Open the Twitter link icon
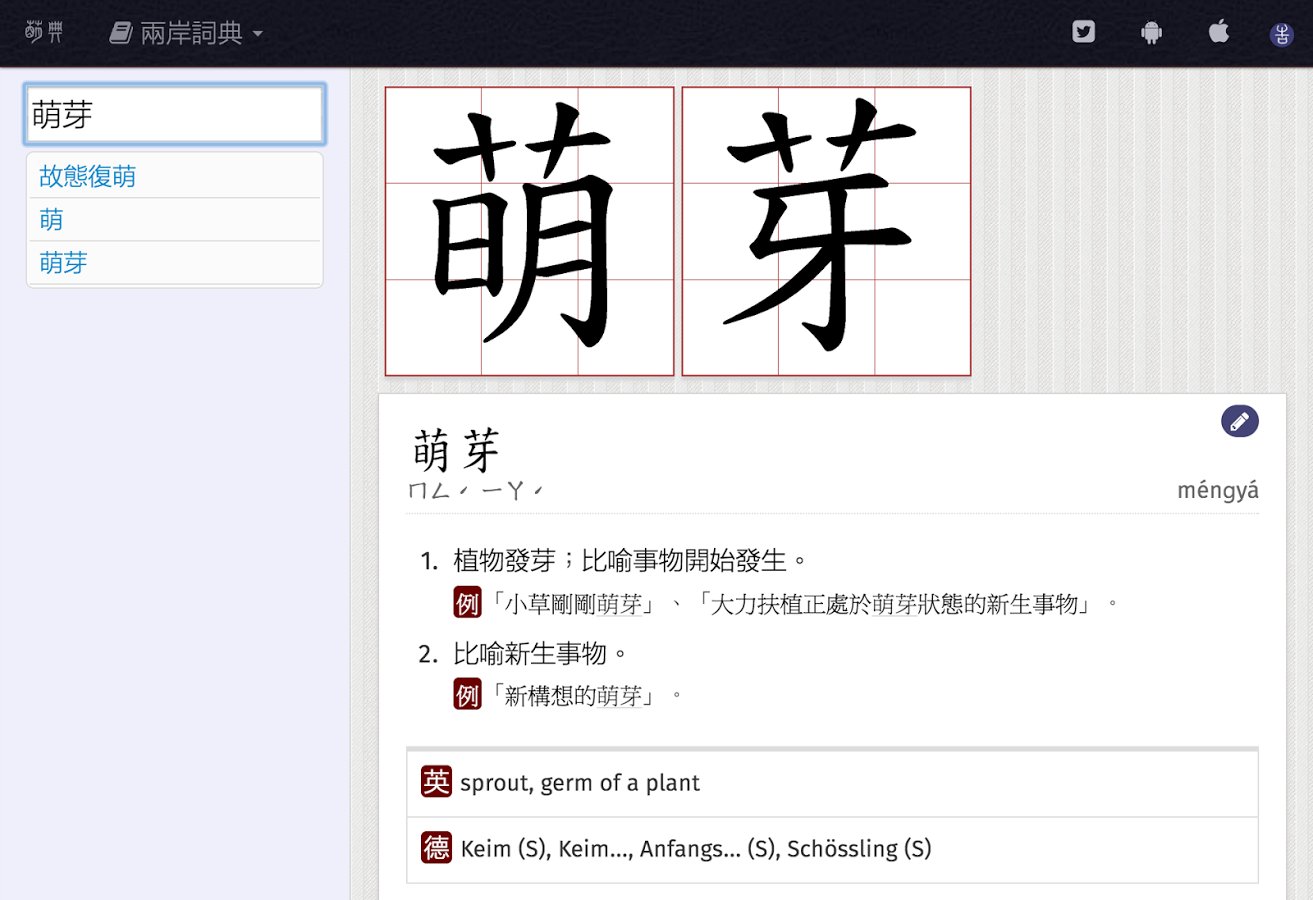Viewport: 1313px width, 900px height. tap(1083, 33)
